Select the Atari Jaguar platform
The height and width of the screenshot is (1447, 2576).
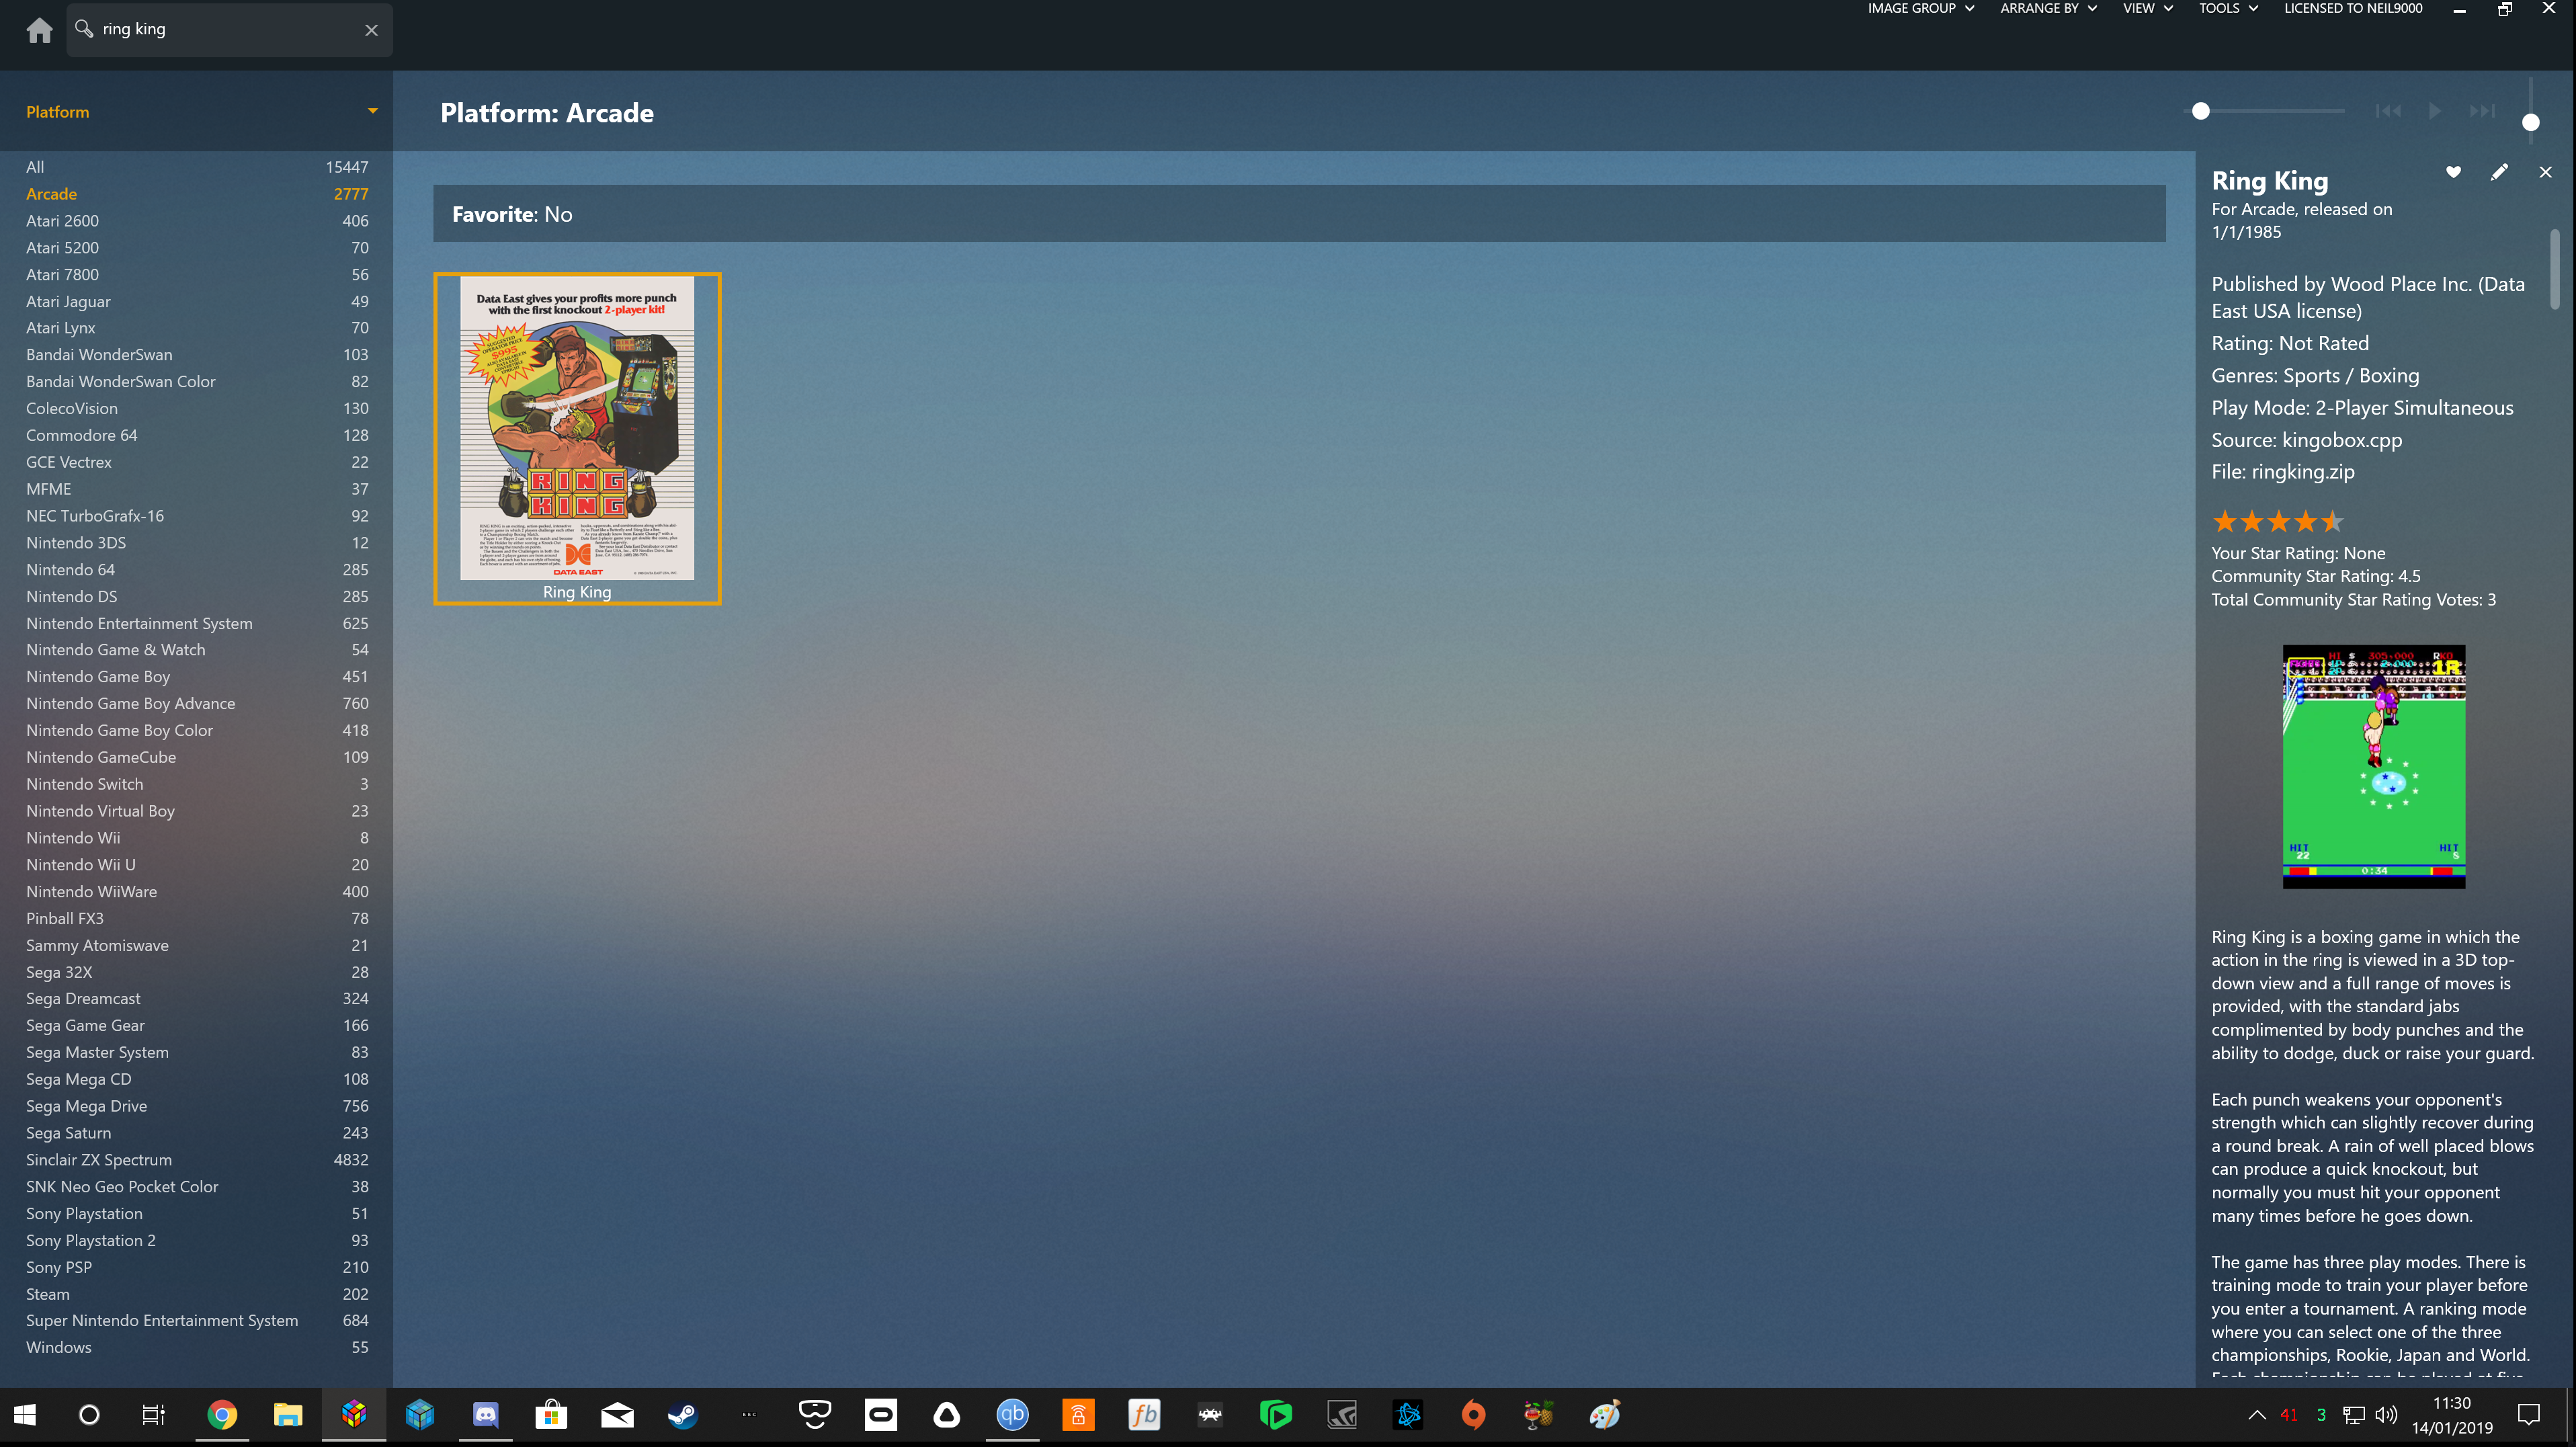click(x=197, y=301)
